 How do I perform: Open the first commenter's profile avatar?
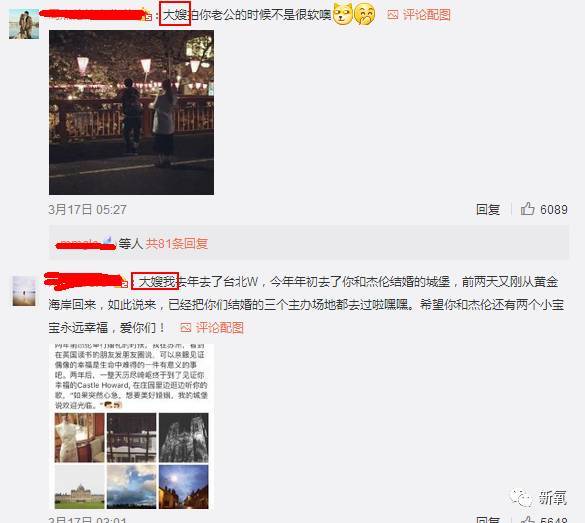point(24,24)
